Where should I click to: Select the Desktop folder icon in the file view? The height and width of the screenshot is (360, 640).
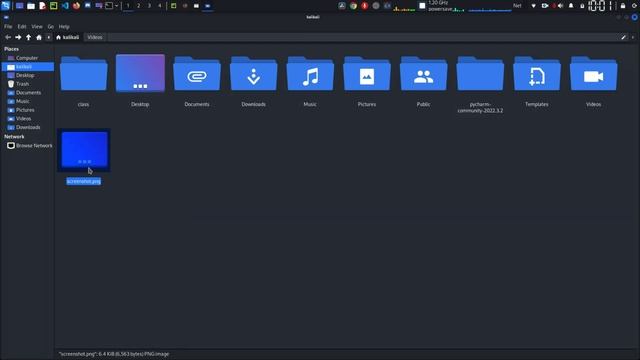(140, 73)
